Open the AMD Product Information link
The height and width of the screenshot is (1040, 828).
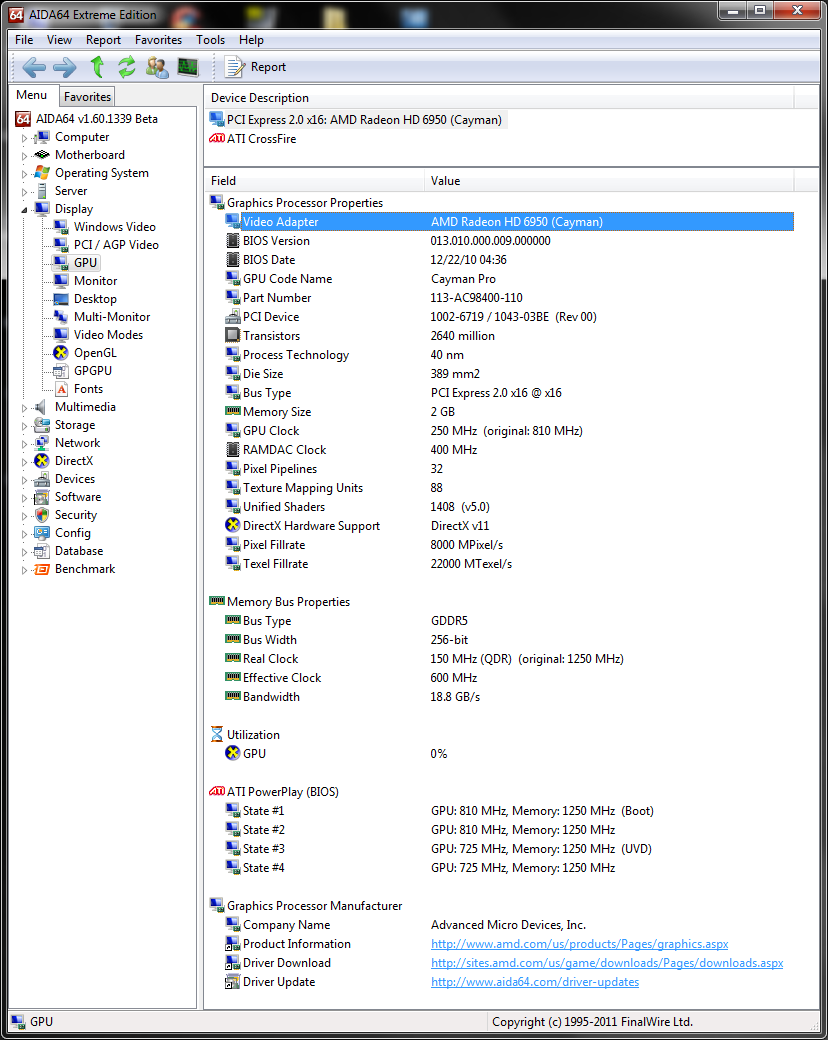tap(579, 944)
